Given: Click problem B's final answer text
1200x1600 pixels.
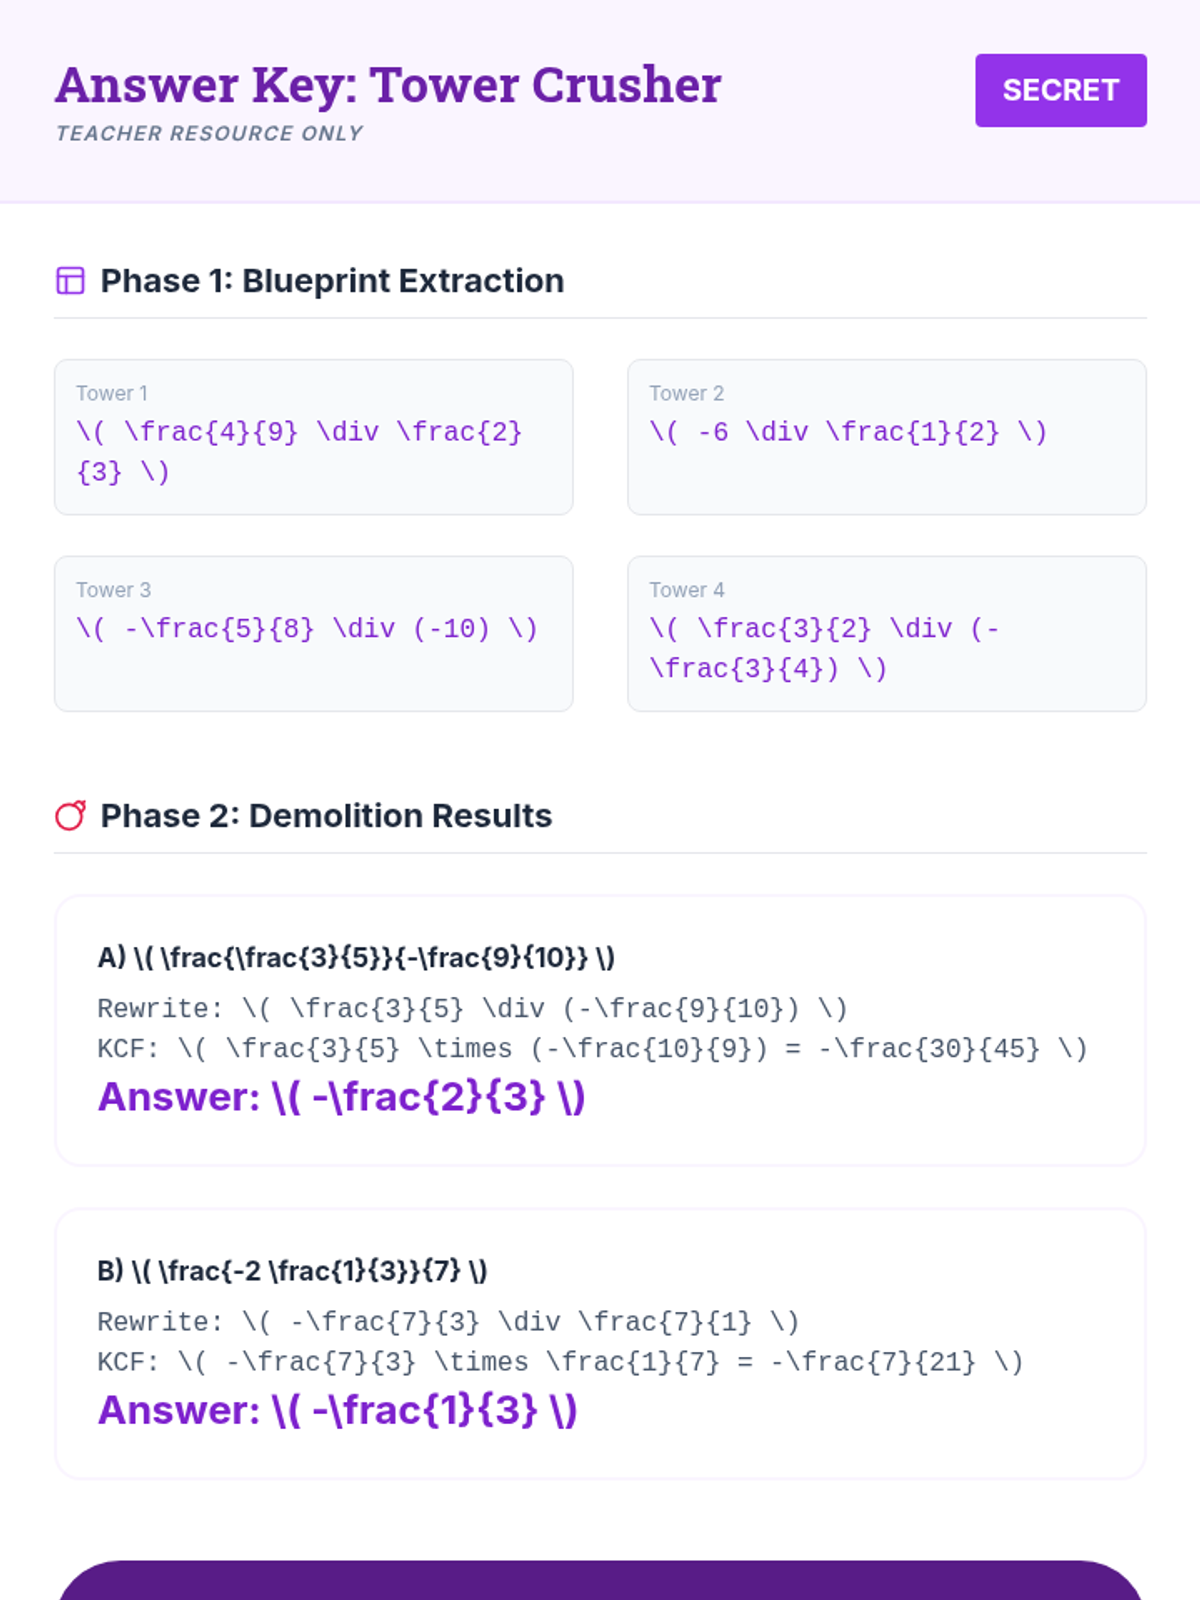Looking at the screenshot, I should [337, 1410].
